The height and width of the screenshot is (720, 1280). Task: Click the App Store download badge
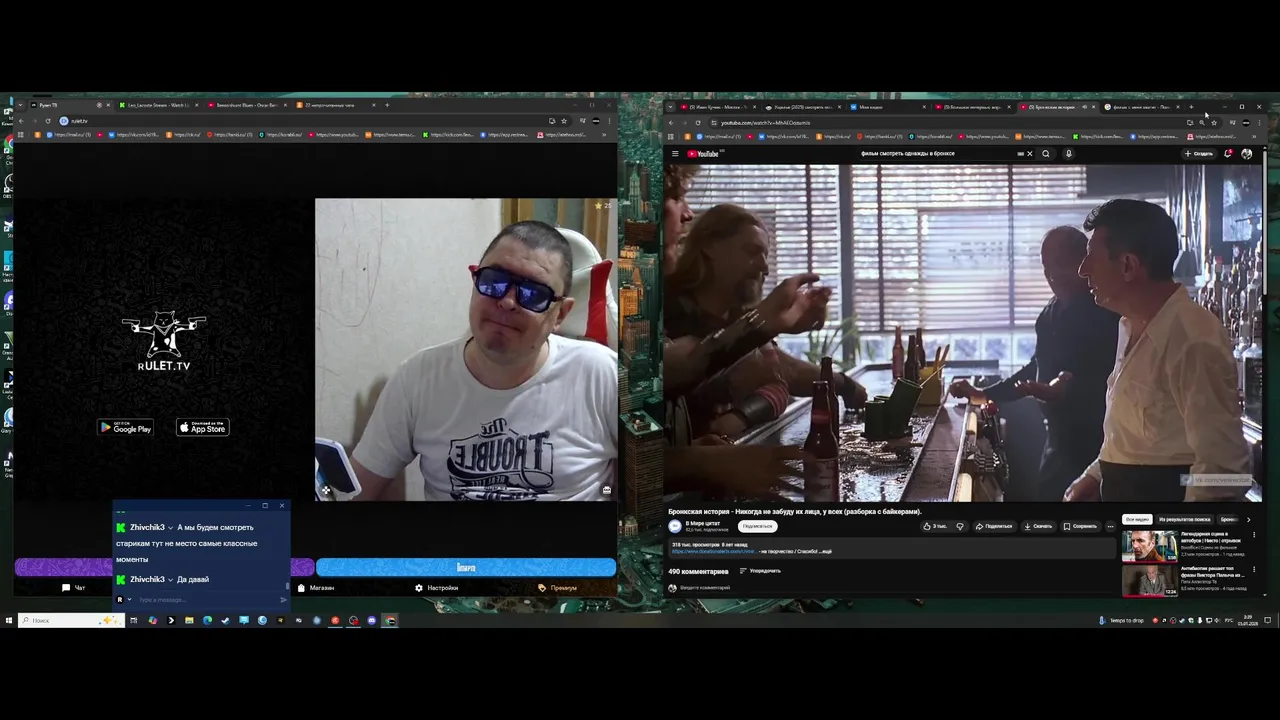(203, 427)
